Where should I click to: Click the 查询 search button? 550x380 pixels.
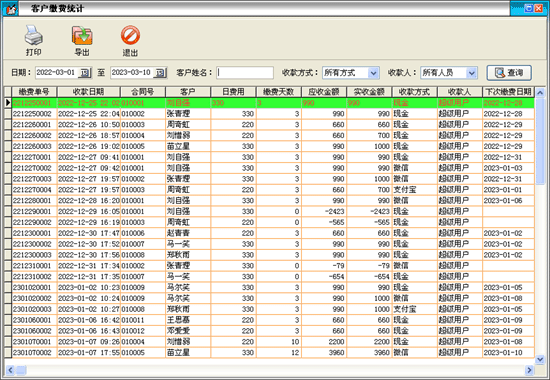pos(509,73)
